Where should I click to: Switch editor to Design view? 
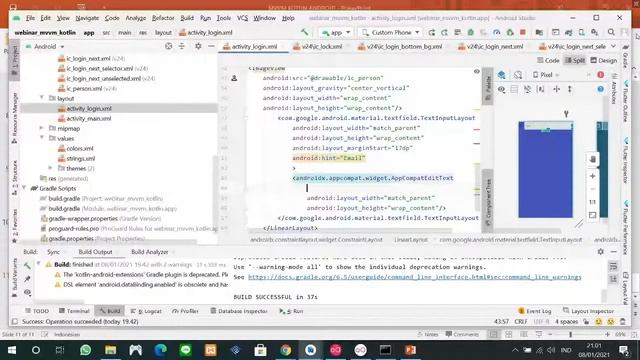click(604, 60)
